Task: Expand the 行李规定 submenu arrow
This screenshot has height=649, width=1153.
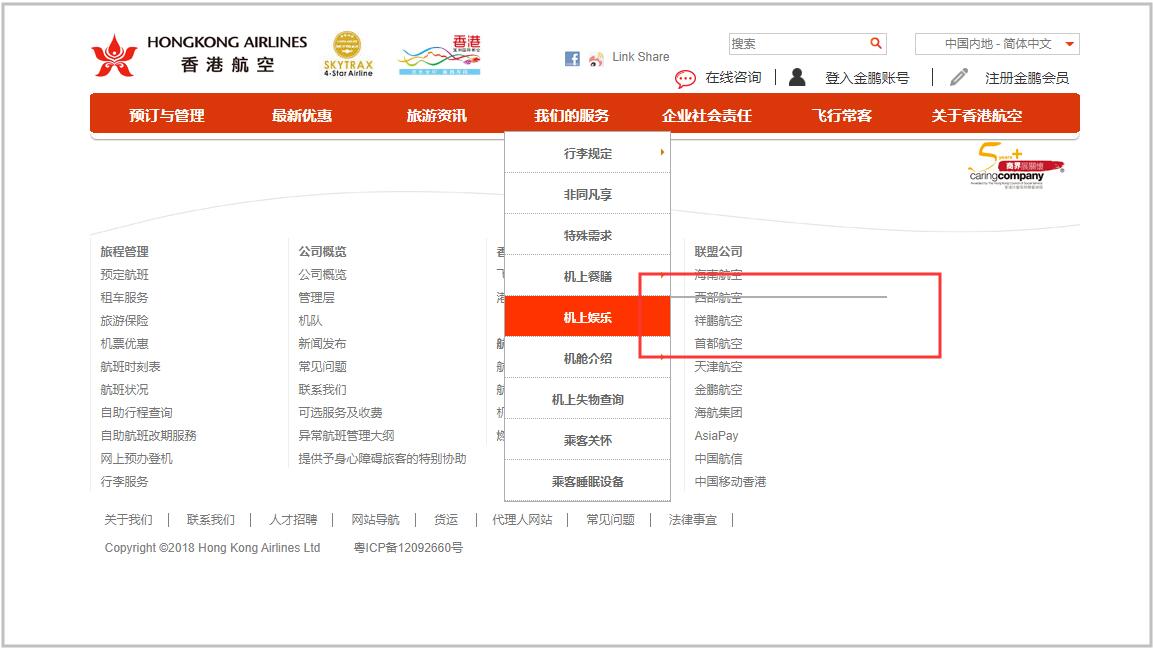Action: 662,152
